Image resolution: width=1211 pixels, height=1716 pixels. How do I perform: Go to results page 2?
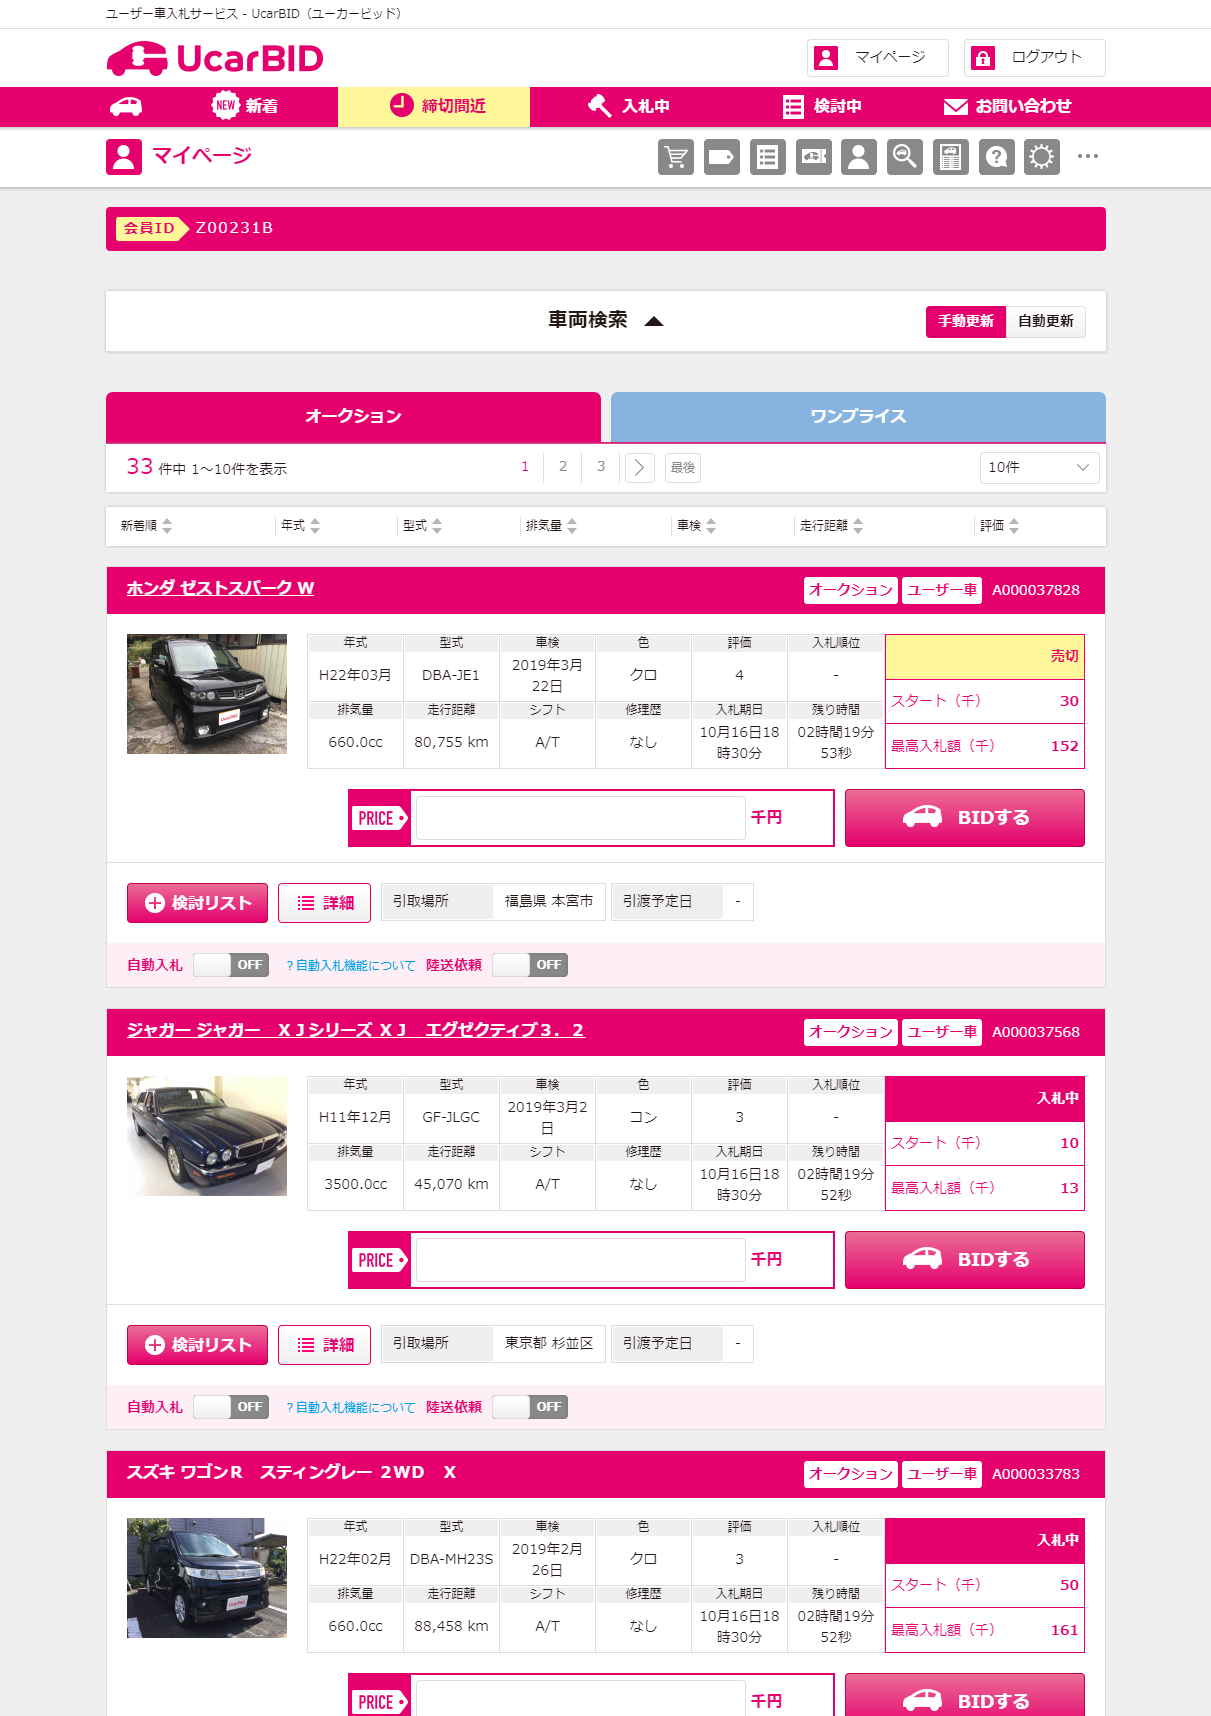563,467
